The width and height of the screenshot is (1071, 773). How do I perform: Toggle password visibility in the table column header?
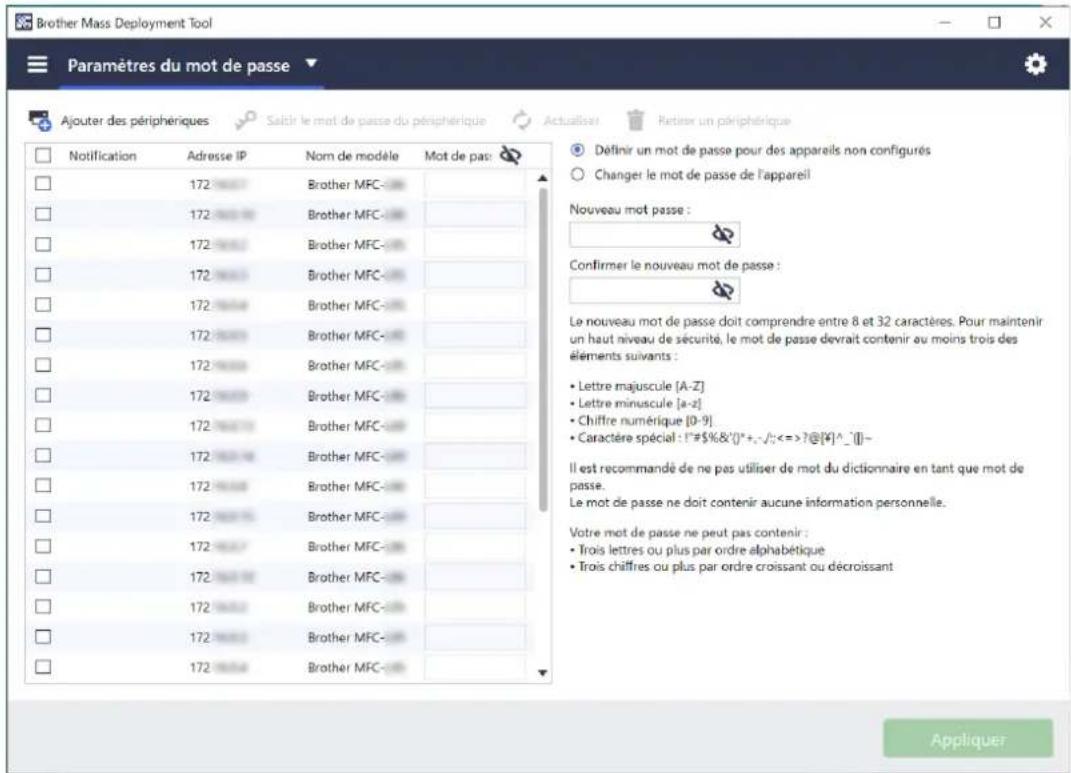pos(510,156)
